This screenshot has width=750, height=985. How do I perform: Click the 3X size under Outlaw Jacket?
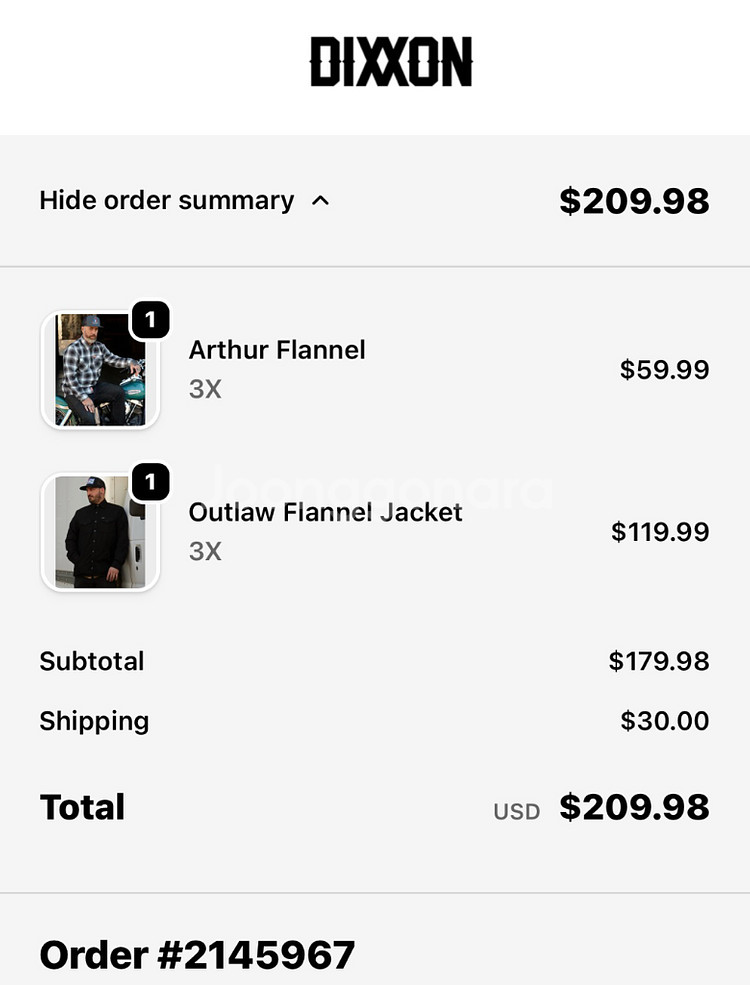coord(205,551)
